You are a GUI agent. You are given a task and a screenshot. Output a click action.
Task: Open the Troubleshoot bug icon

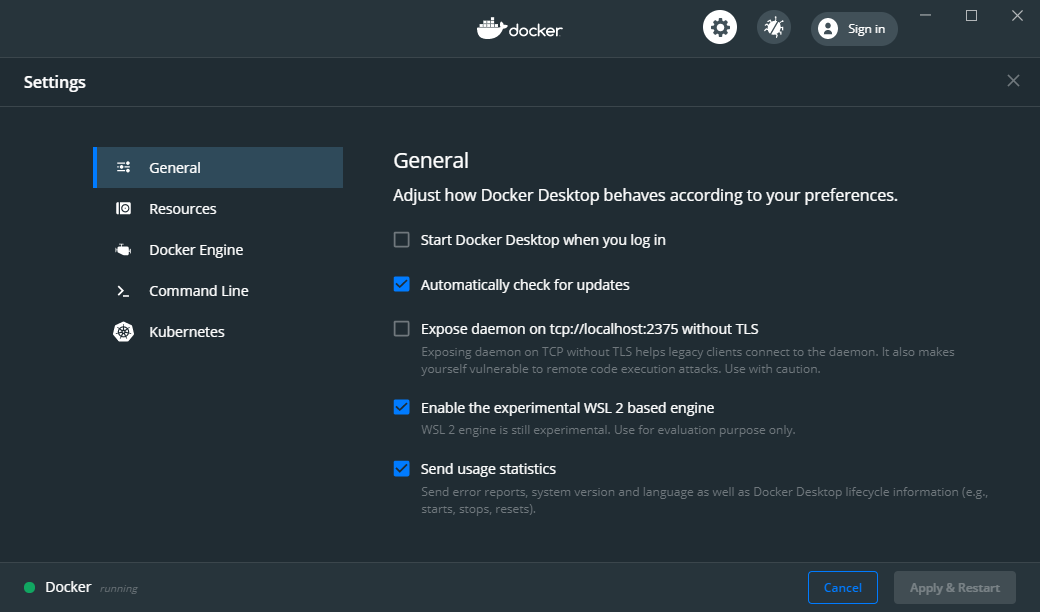pos(773,27)
